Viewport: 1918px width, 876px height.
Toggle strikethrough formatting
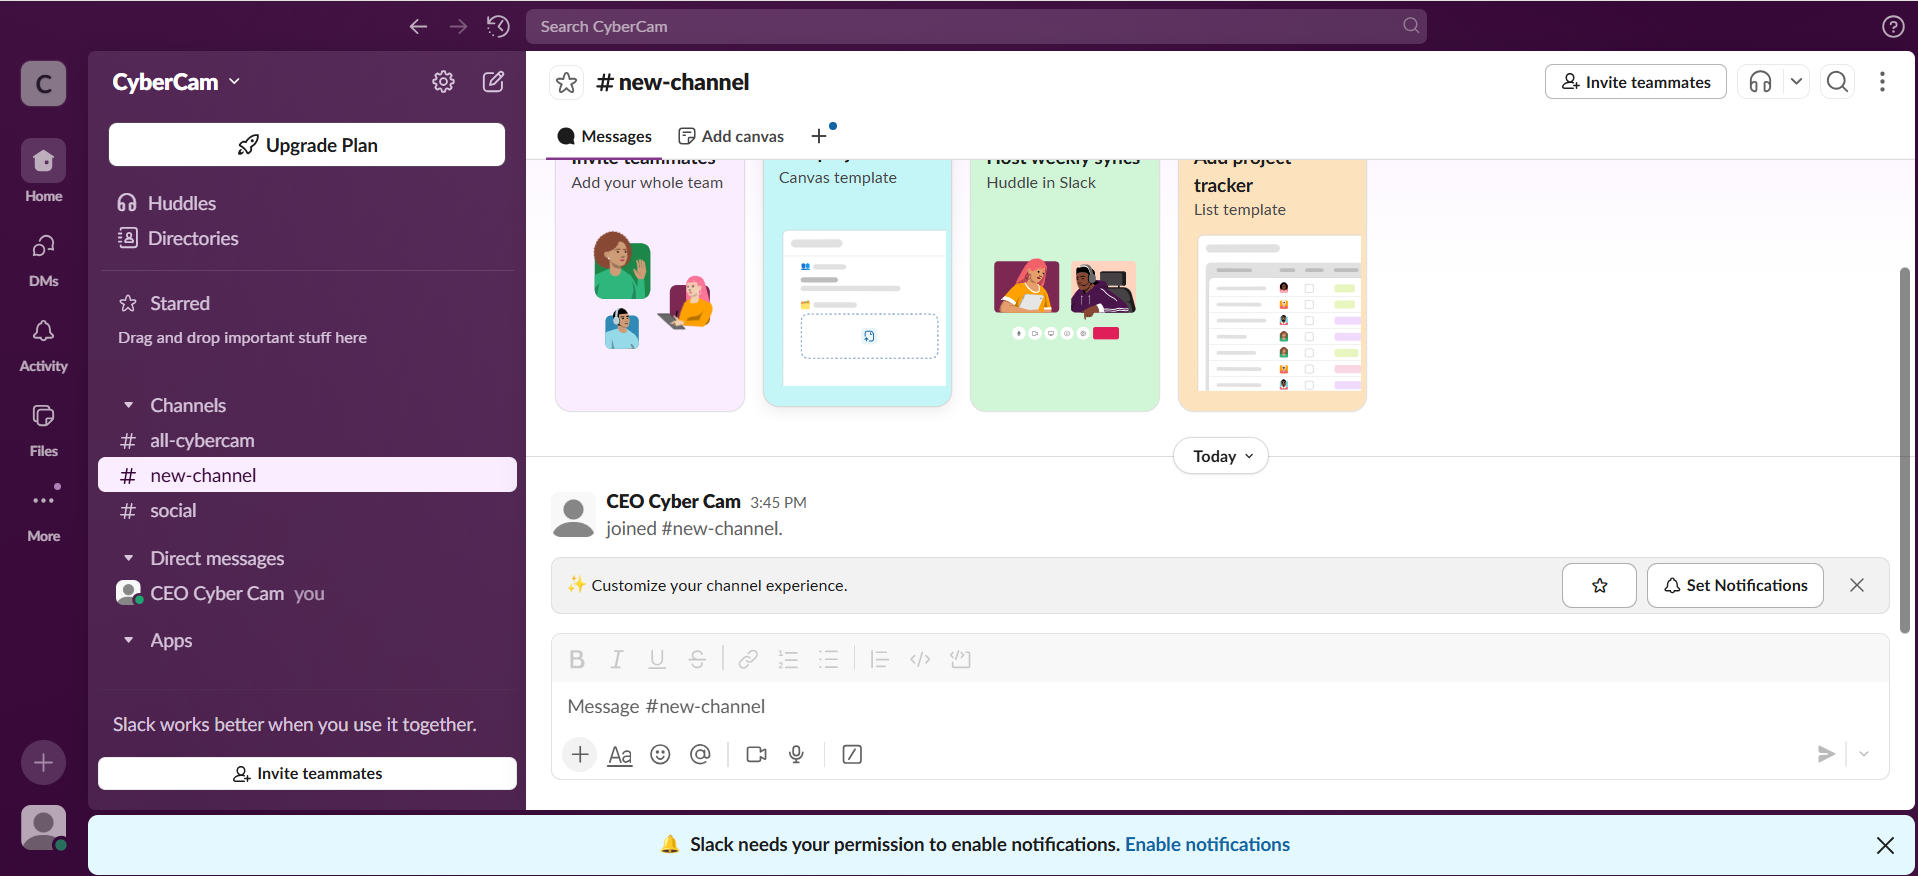point(697,659)
